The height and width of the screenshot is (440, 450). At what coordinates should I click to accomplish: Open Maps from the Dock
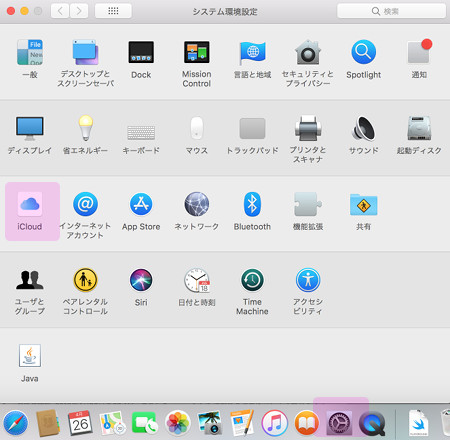tap(113, 423)
